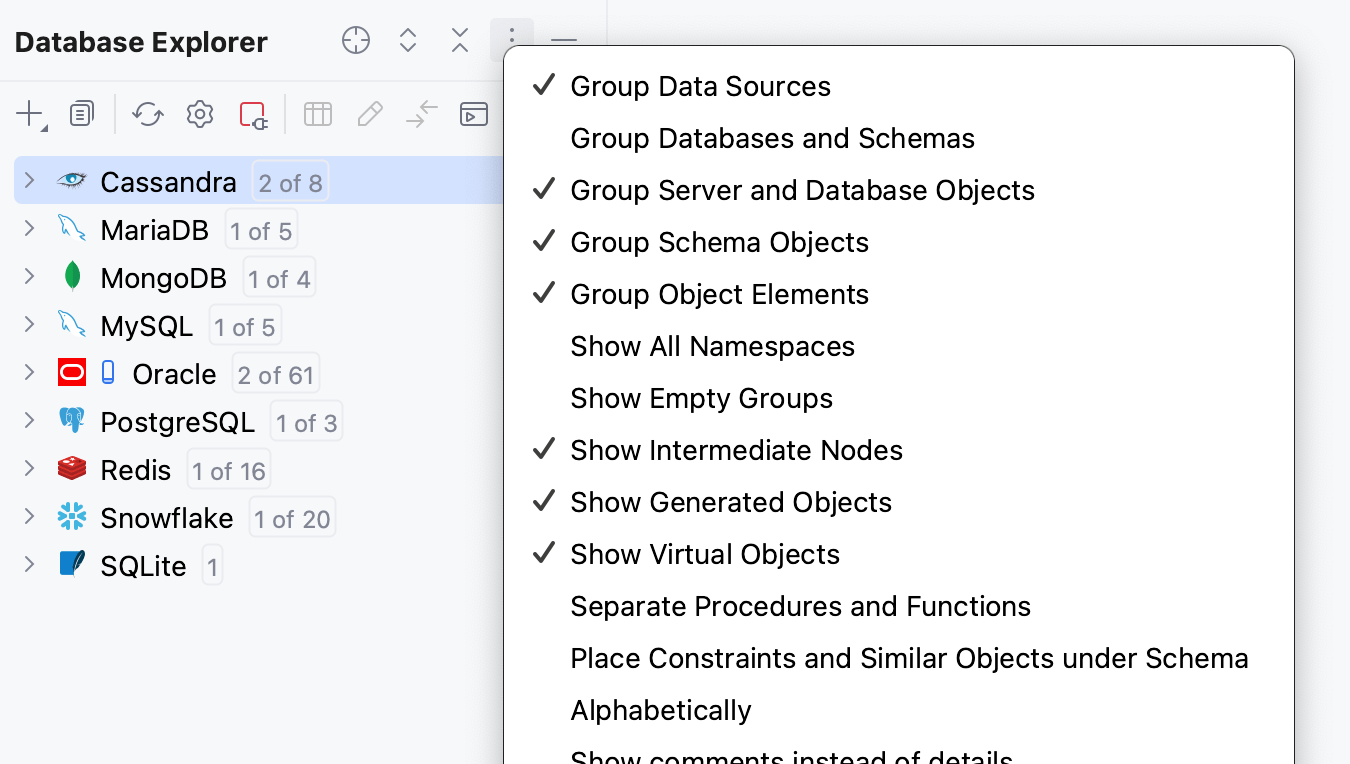Click the red Oracle logo icon

point(72,373)
